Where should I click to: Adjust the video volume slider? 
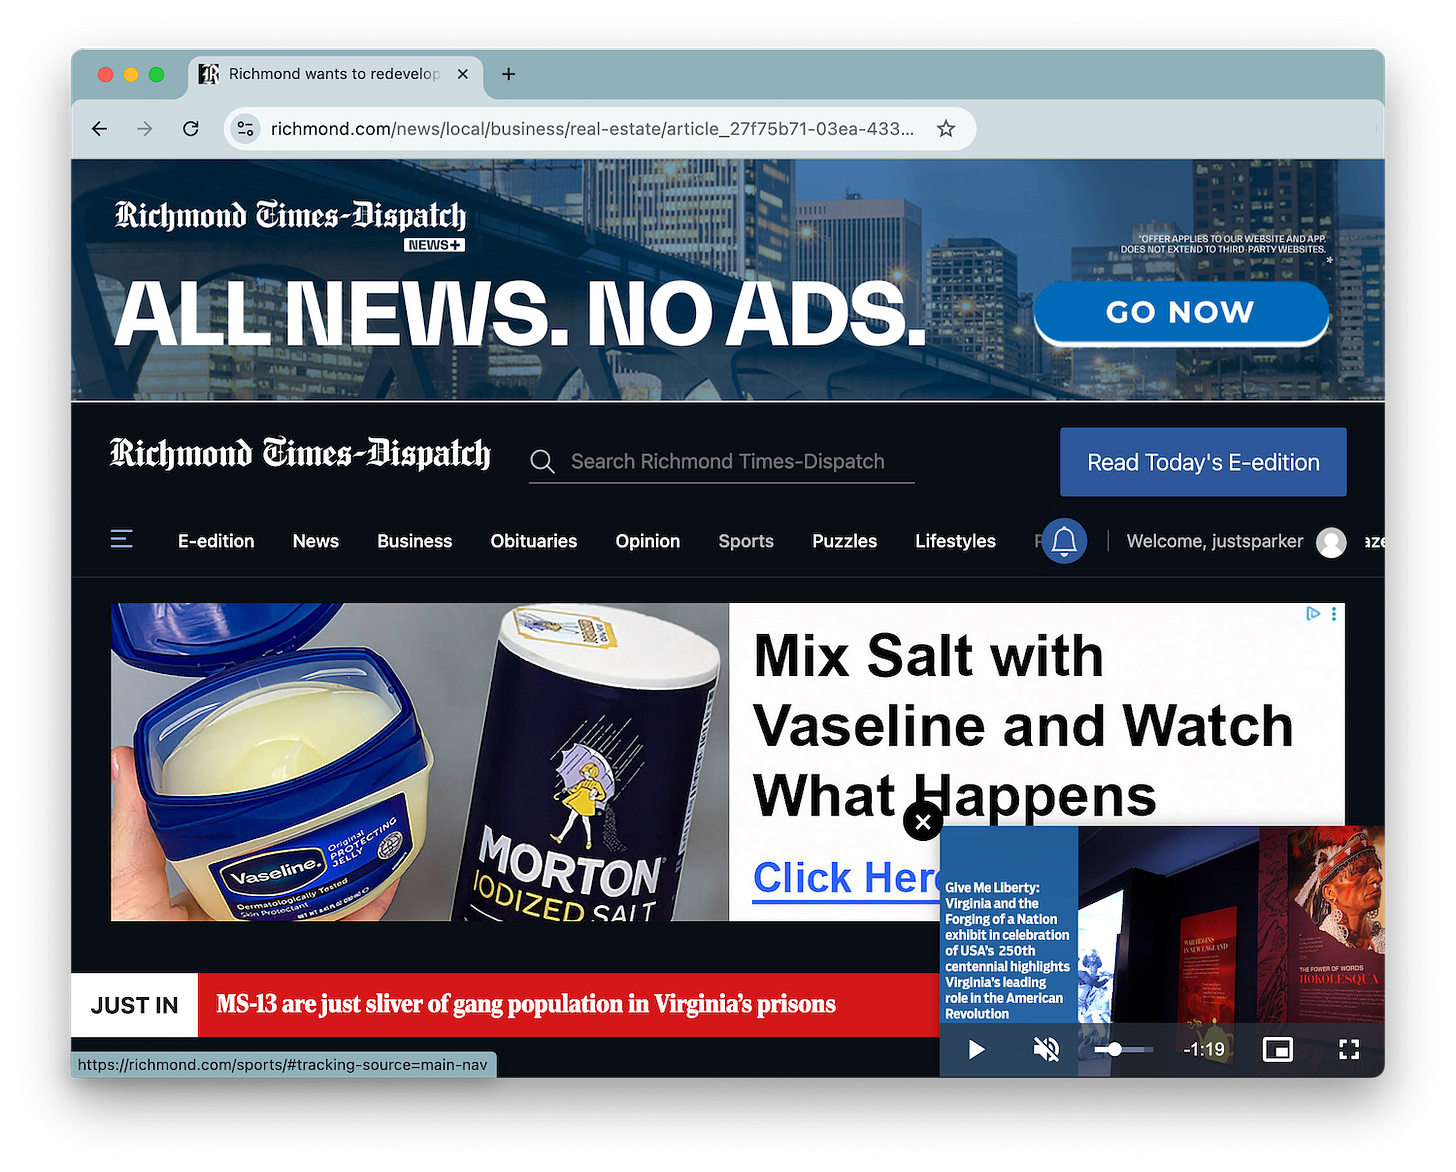point(1123,1049)
